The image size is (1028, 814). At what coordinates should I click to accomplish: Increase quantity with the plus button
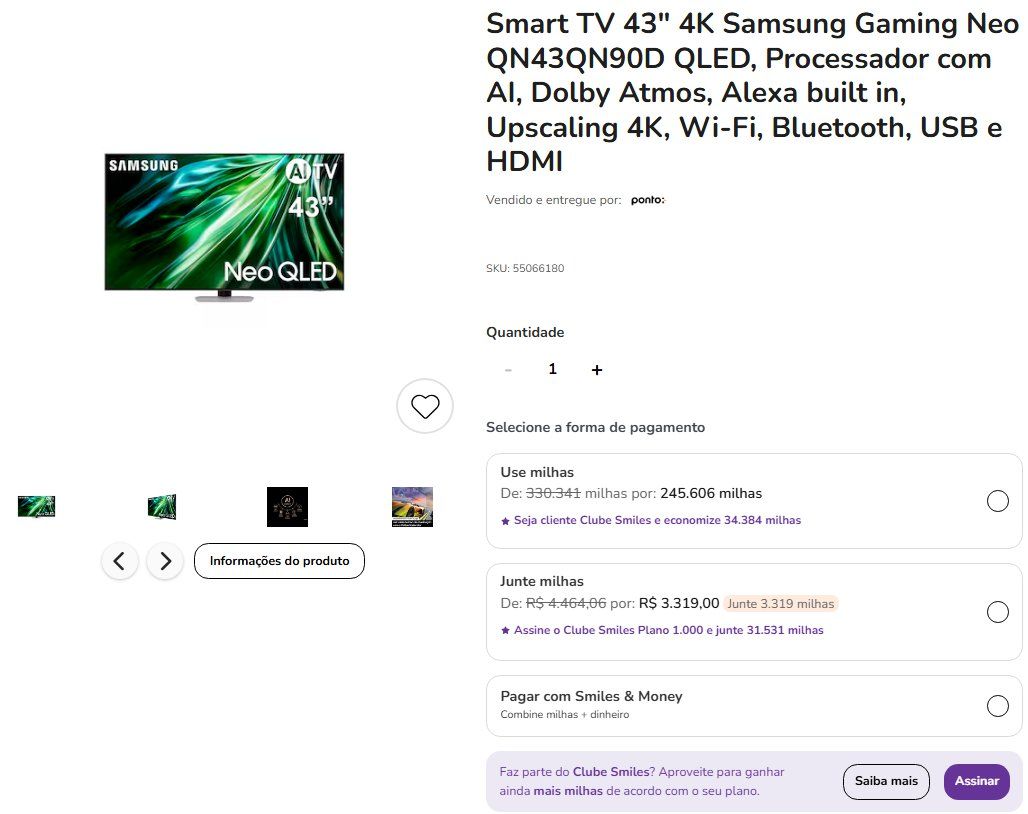597,370
